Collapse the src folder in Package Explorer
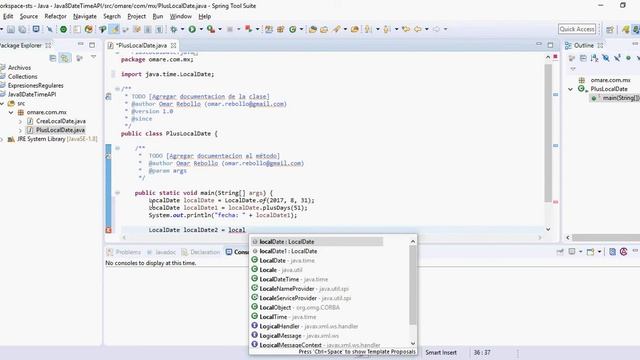This screenshot has height=360, width=640. click(x=2, y=104)
